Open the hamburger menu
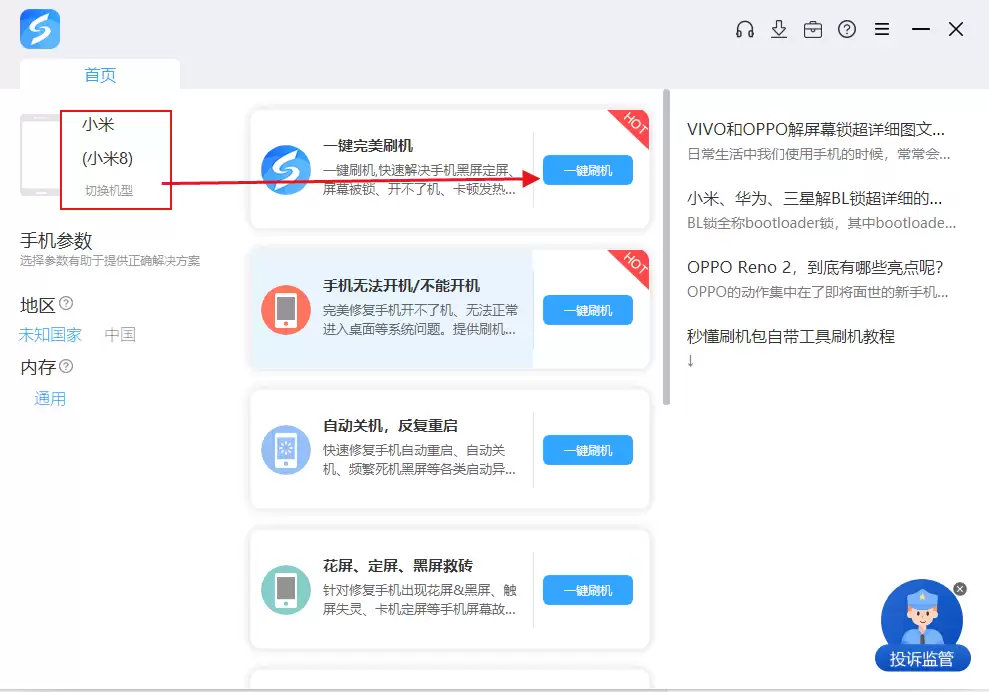Image resolution: width=989 pixels, height=692 pixels. pyautogui.click(x=881, y=29)
